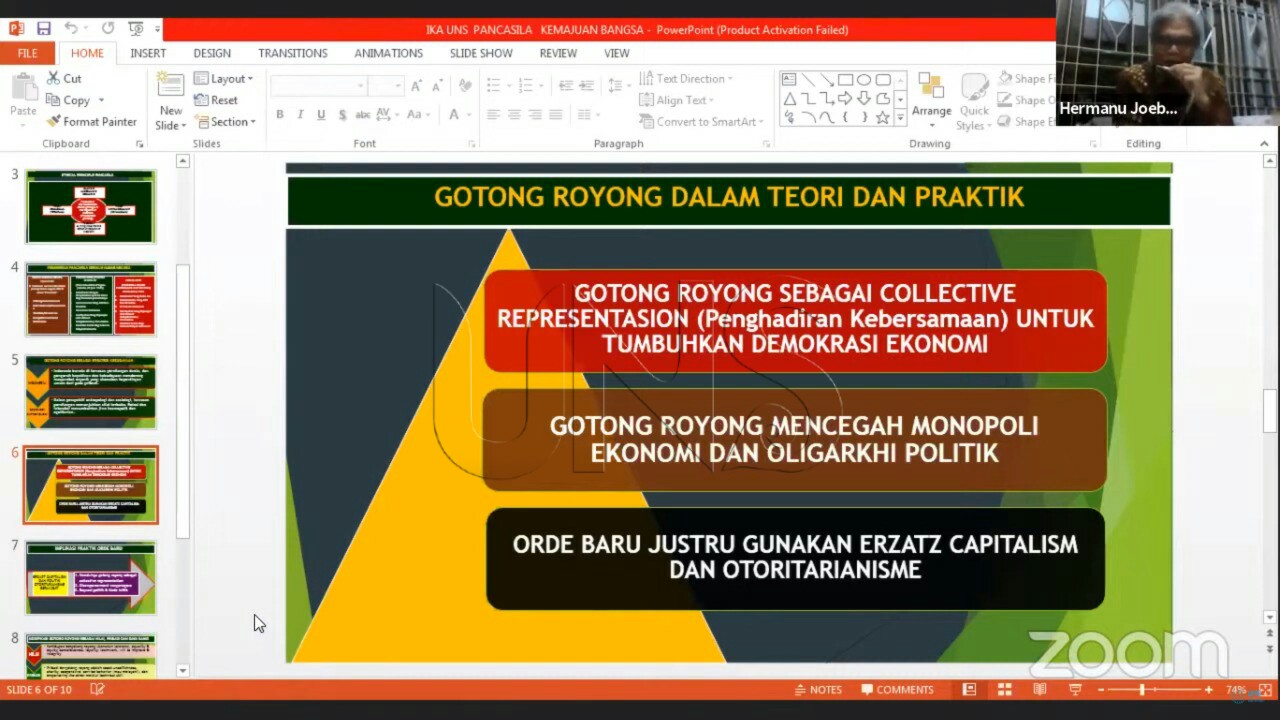Adjust the zoom slider handle
The image size is (1280, 720).
(1141, 690)
